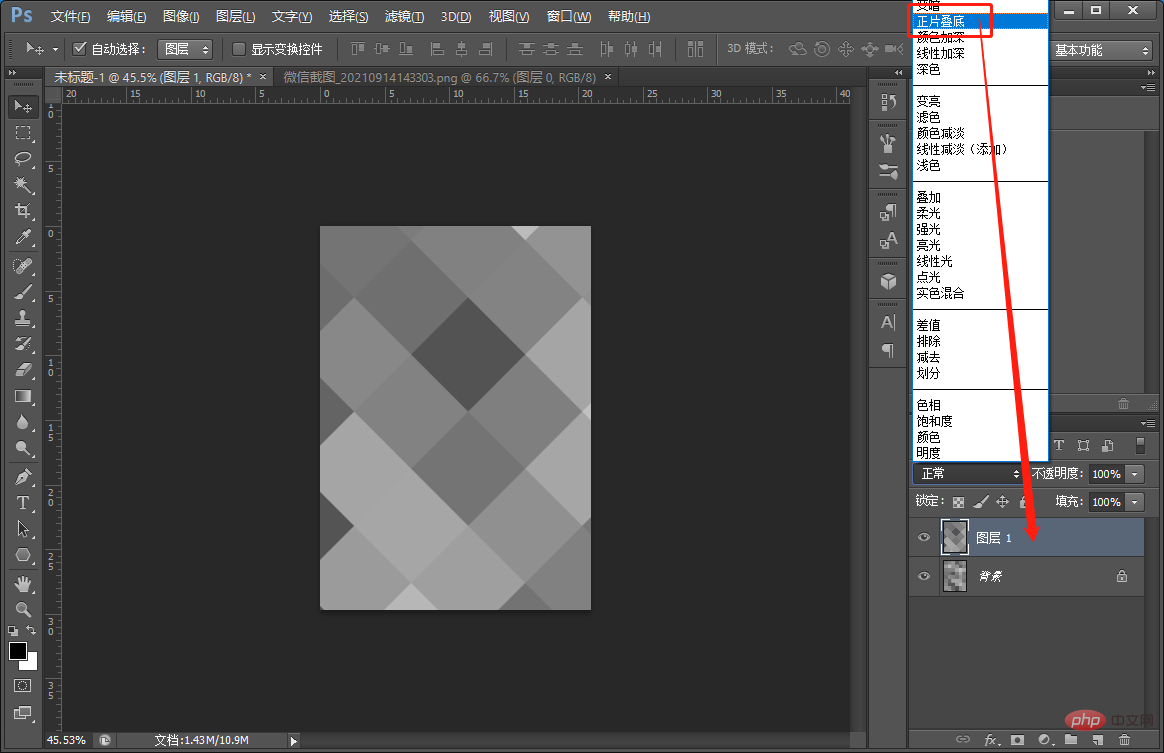Enable the 显示变换控件 checkbox
Image resolution: width=1164 pixels, height=753 pixels.
(x=239, y=49)
